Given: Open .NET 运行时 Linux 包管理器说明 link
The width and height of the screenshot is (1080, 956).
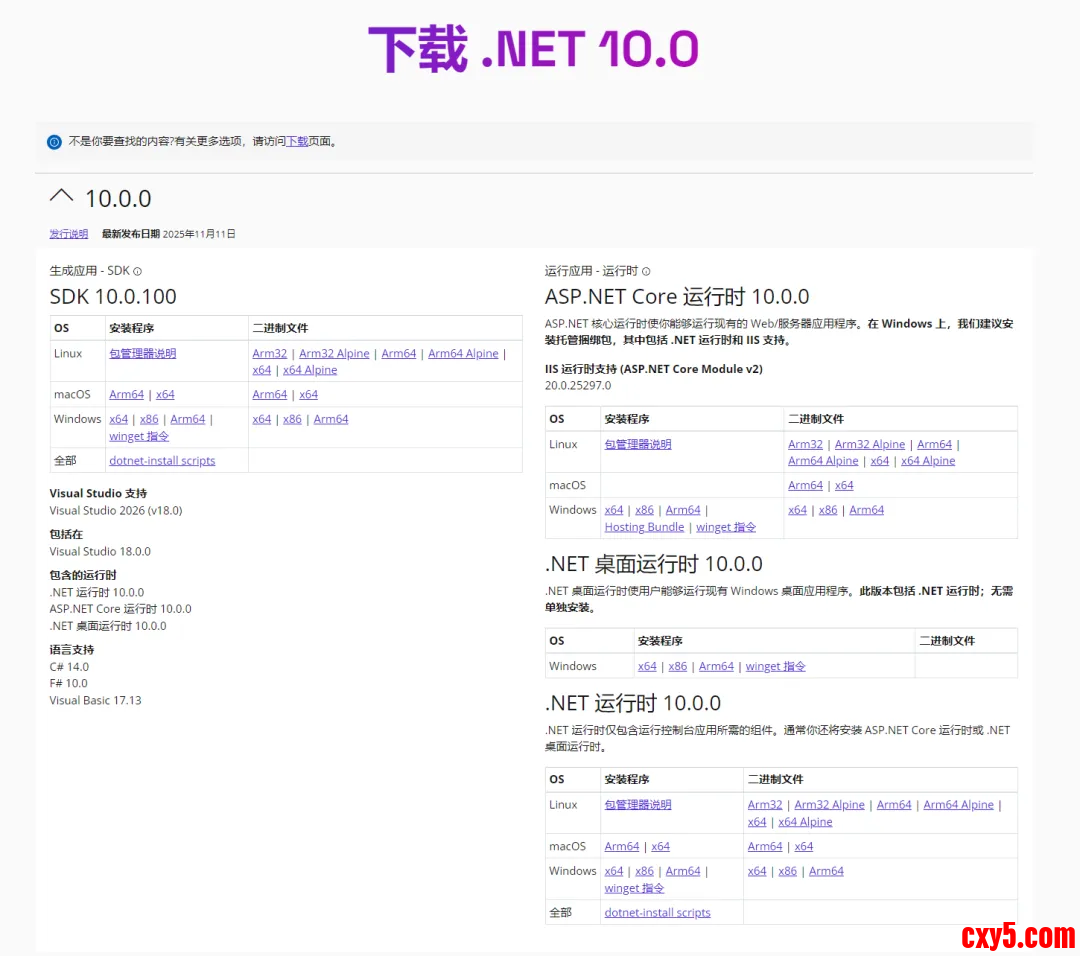Looking at the screenshot, I should [x=638, y=805].
